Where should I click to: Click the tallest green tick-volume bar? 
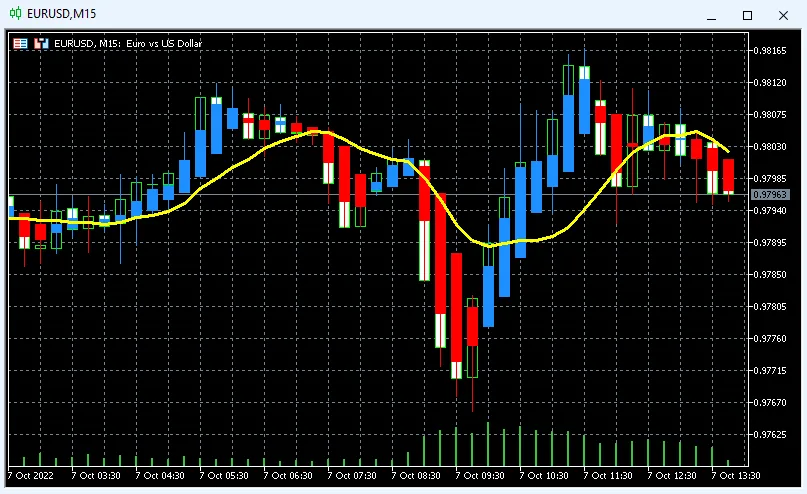tap(488, 444)
